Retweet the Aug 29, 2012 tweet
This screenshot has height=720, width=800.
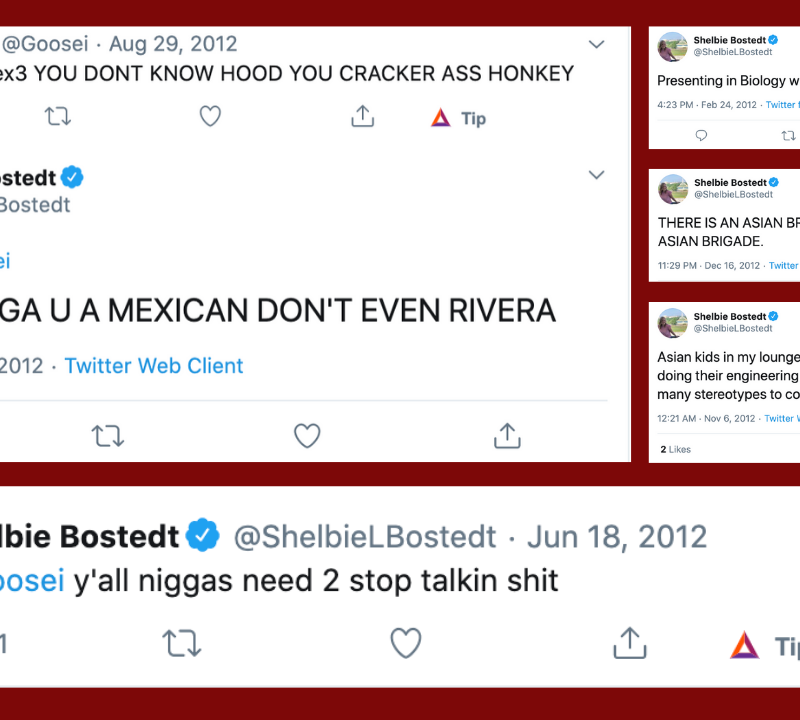coord(58,117)
